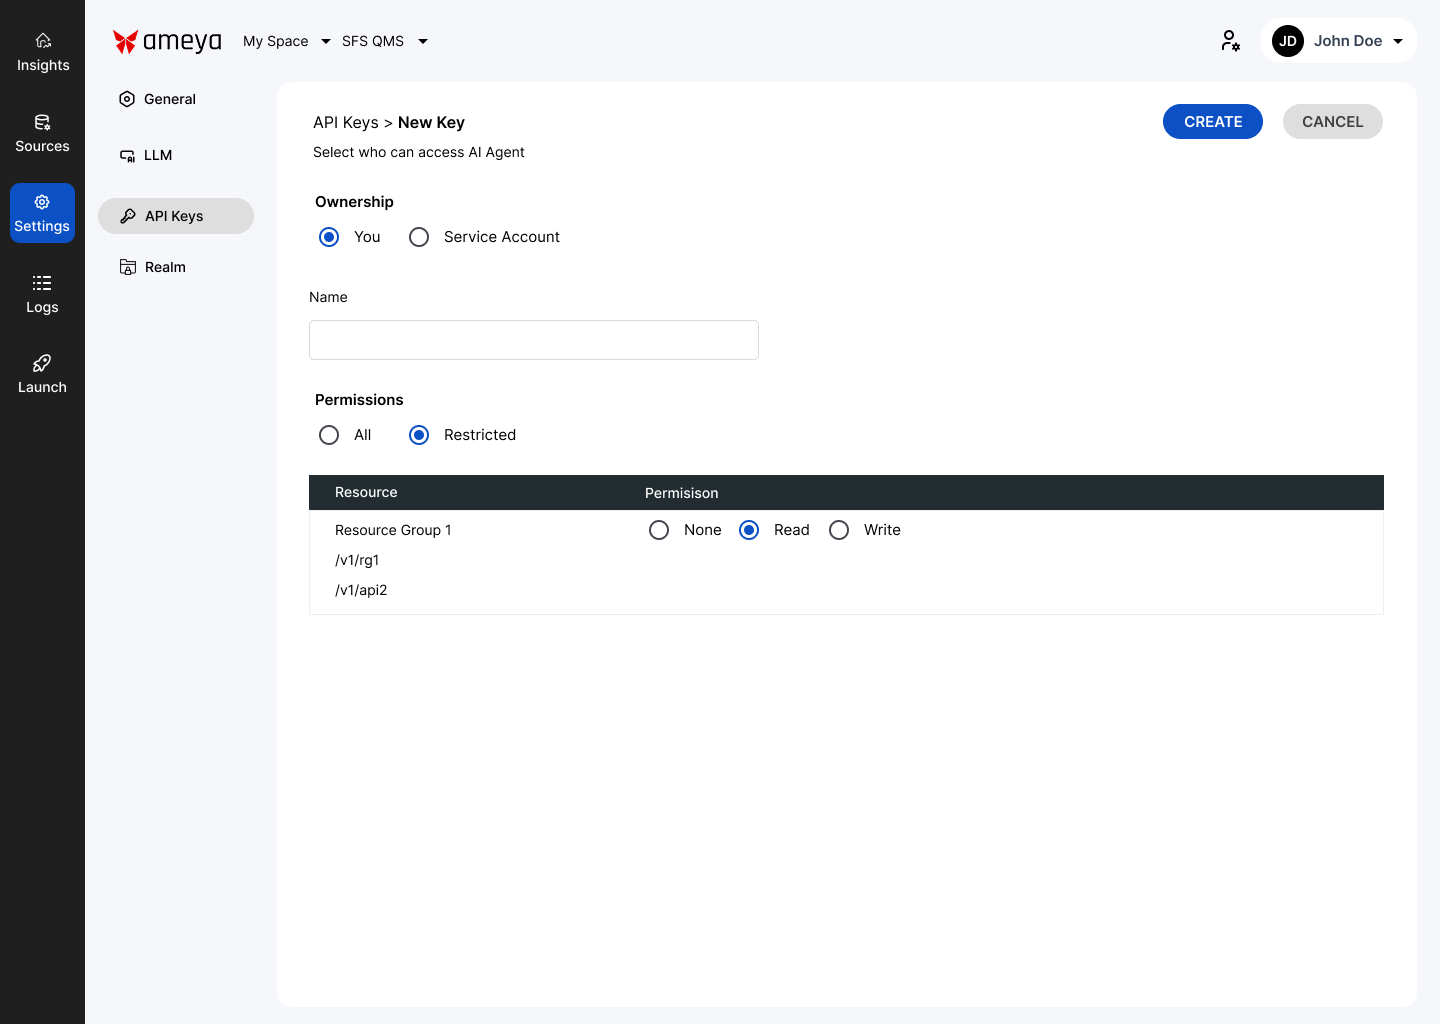Open the Settings gear in sidebar
The width and height of the screenshot is (1440, 1024).
click(42, 202)
